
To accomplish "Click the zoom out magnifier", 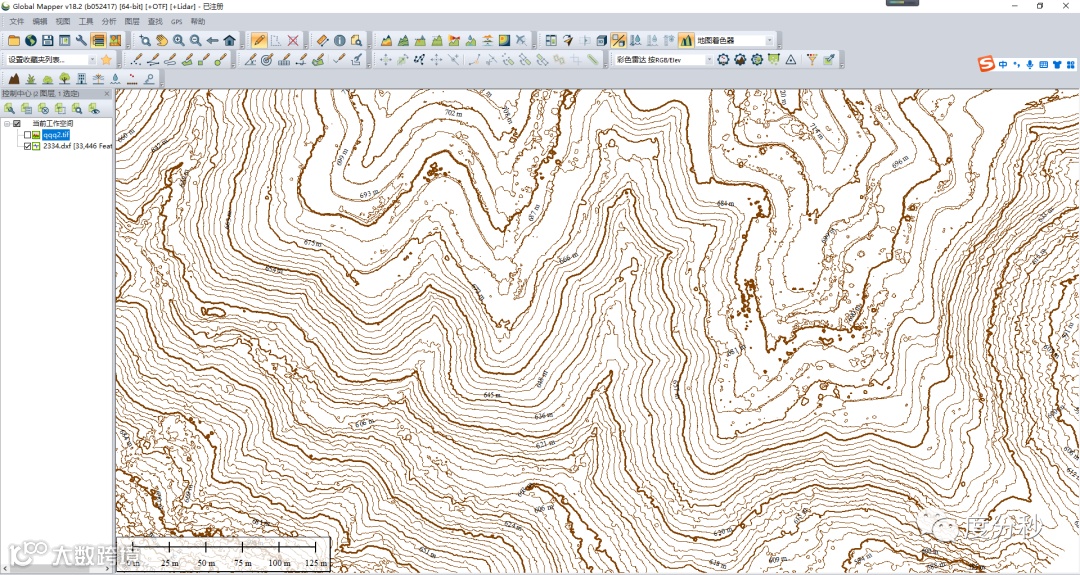I will [x=196, y=41].
